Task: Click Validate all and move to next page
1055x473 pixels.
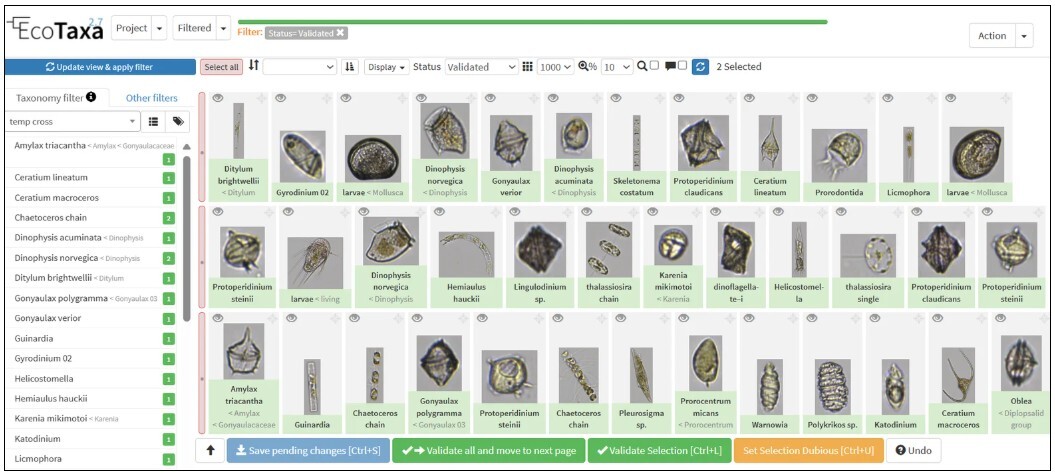Action: coord(488,451)
